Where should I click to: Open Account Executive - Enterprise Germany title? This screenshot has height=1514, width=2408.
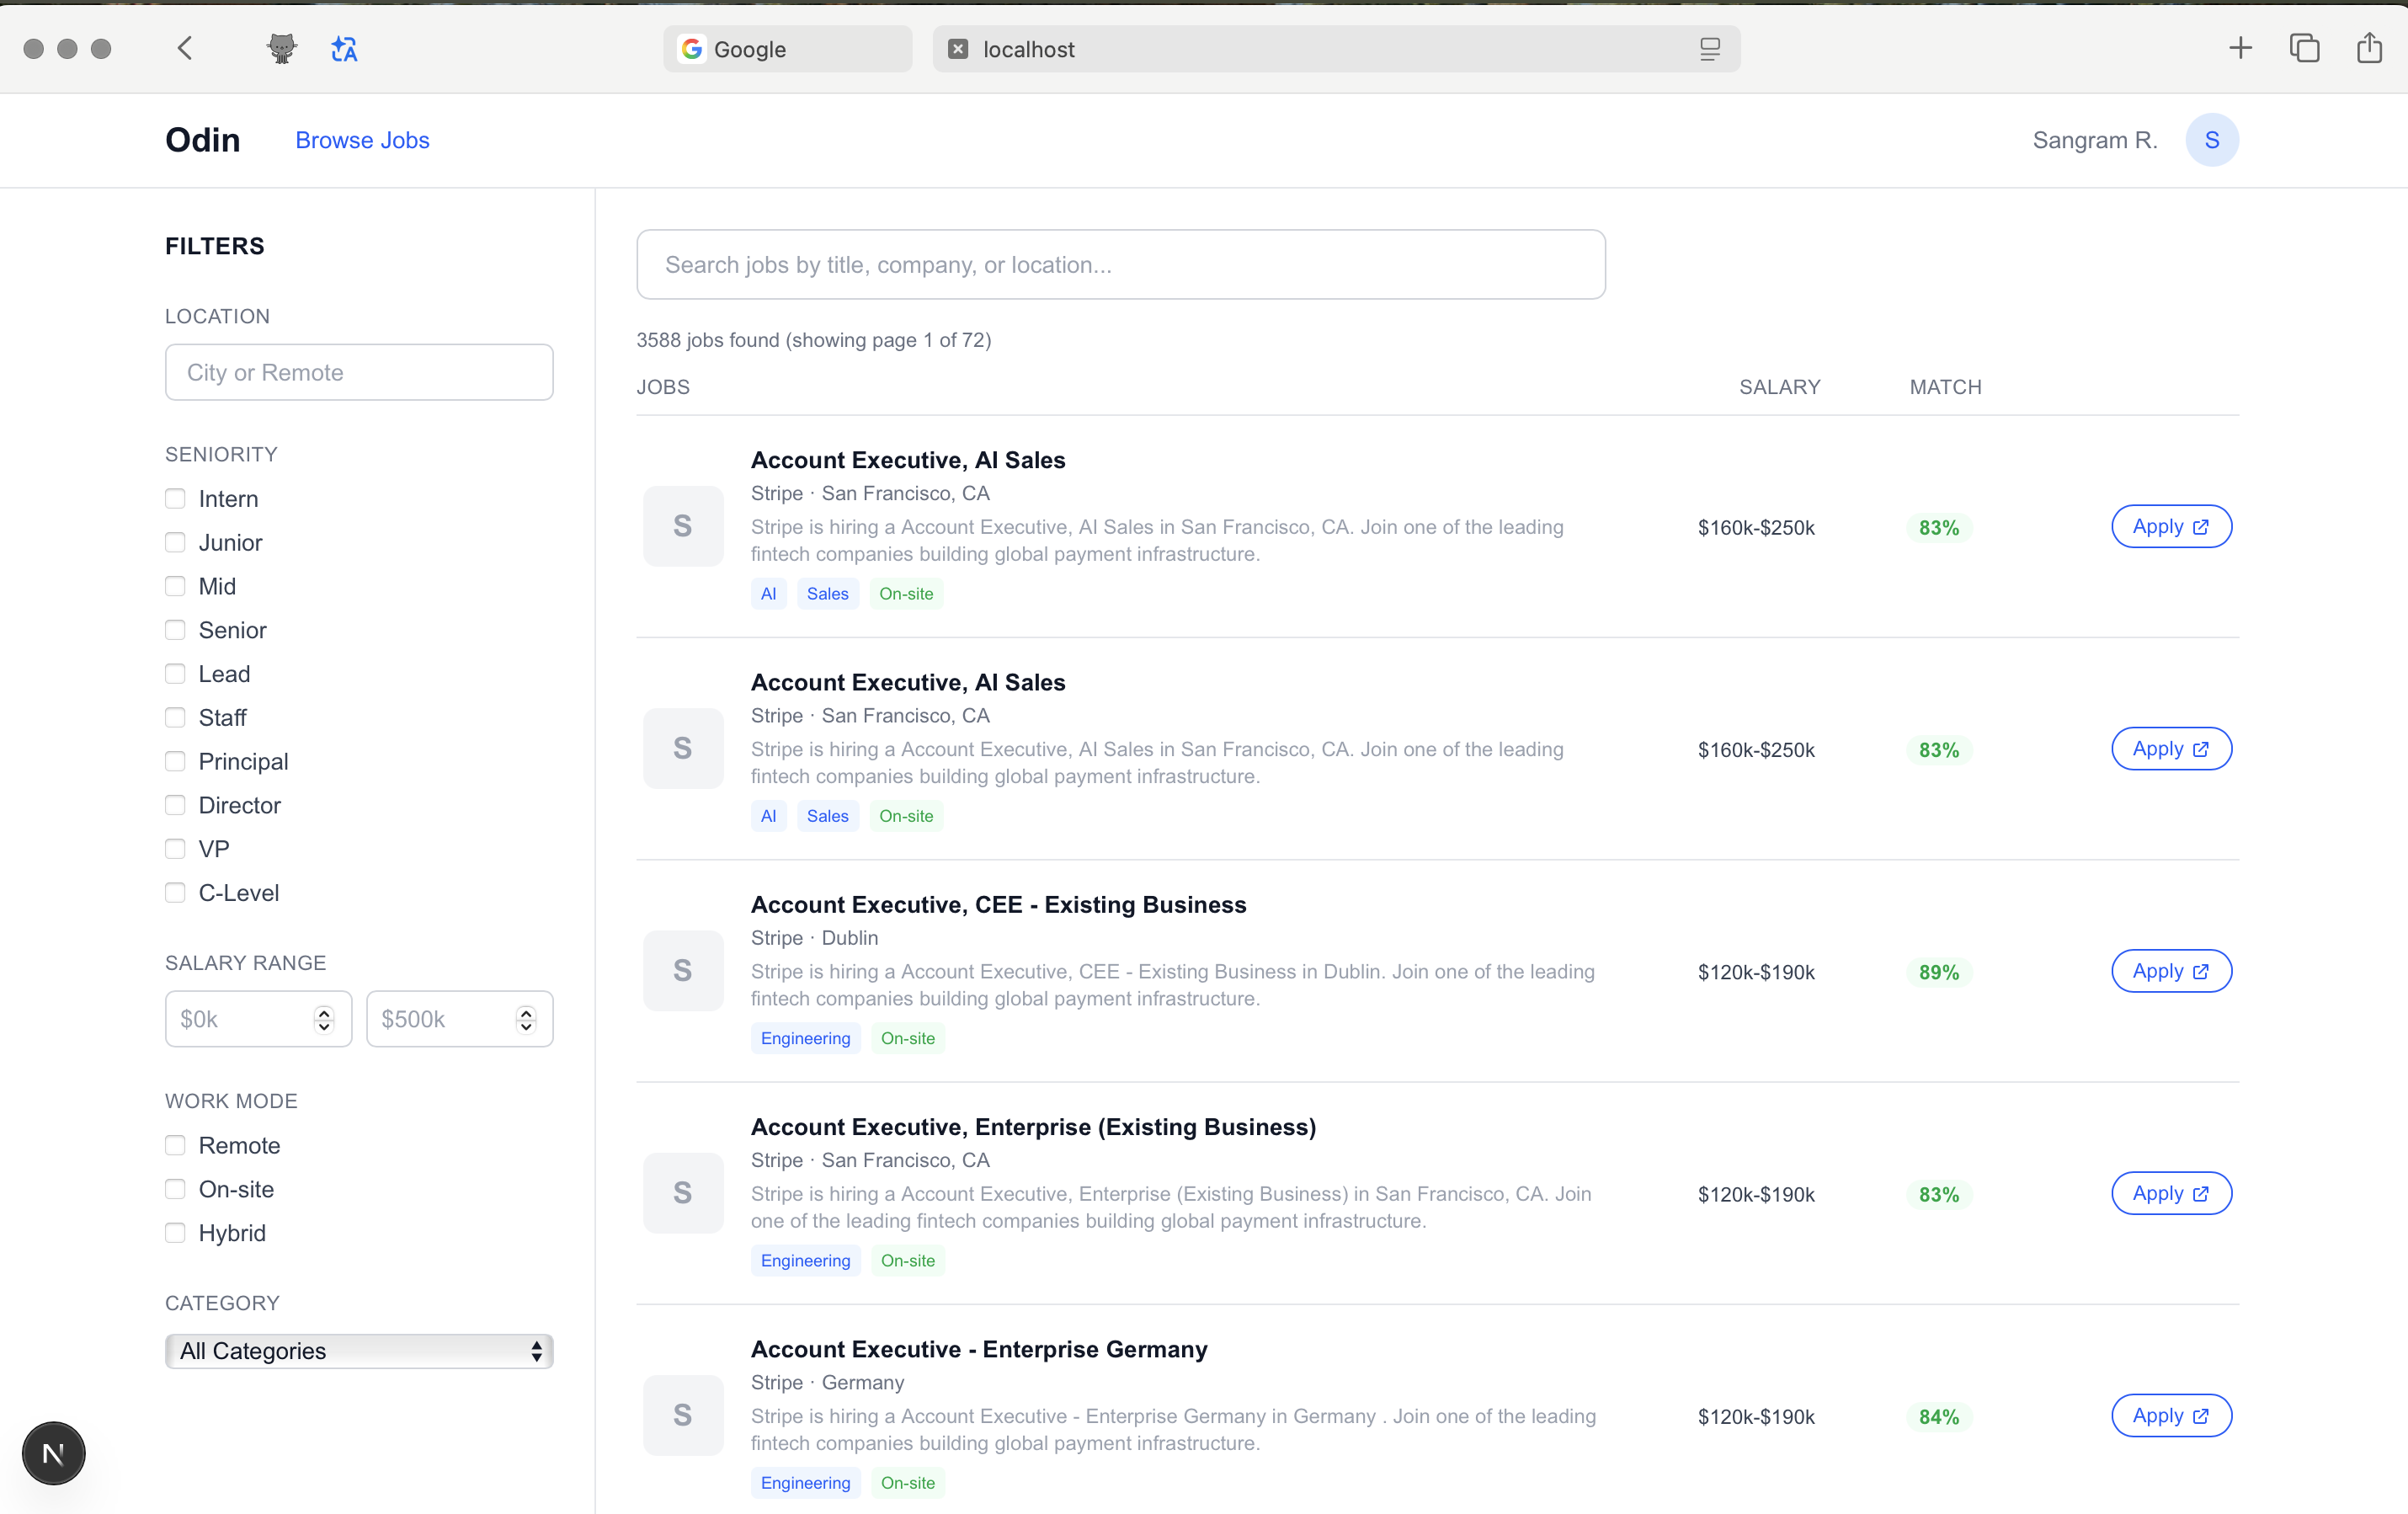pos(979,1349)
